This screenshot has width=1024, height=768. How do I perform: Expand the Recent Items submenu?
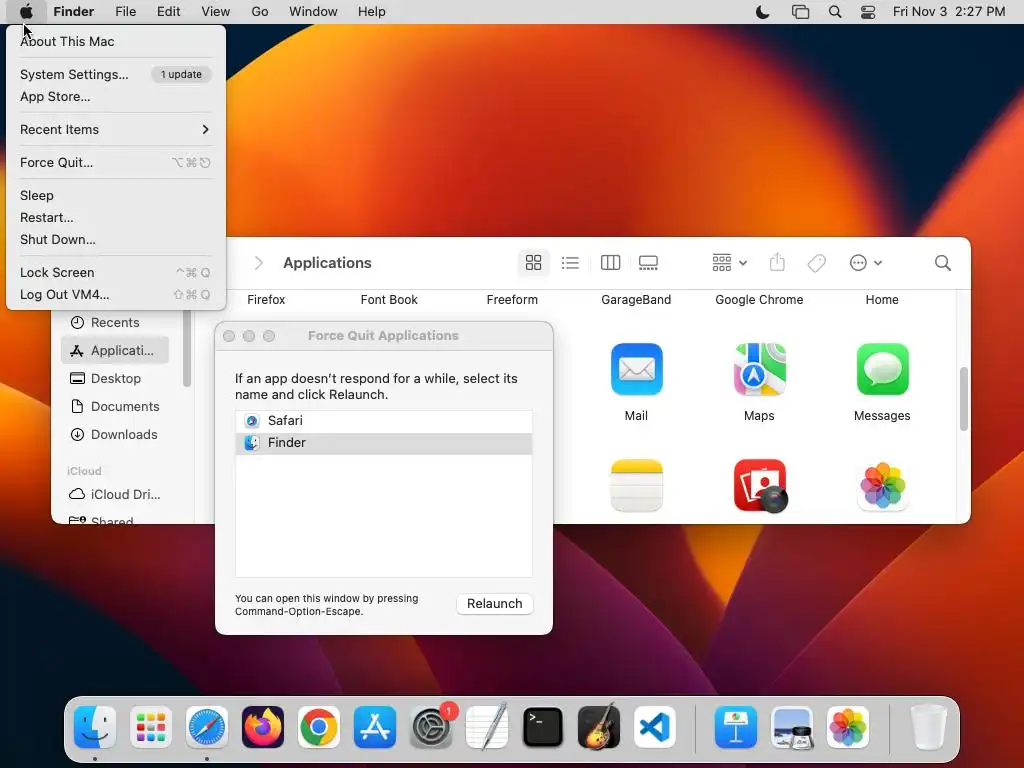point(115,129)
